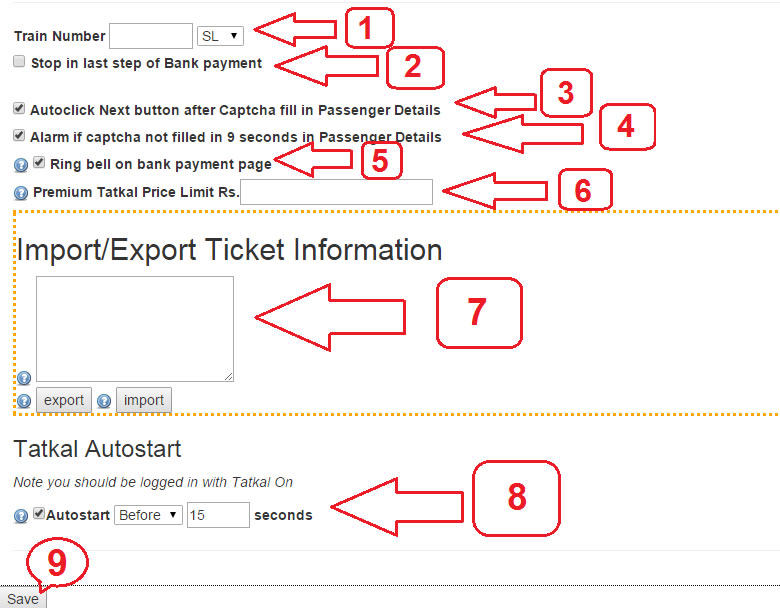
Task: Click help icon next to Premium Tatkal Price Limit
Action: (21, 193)
